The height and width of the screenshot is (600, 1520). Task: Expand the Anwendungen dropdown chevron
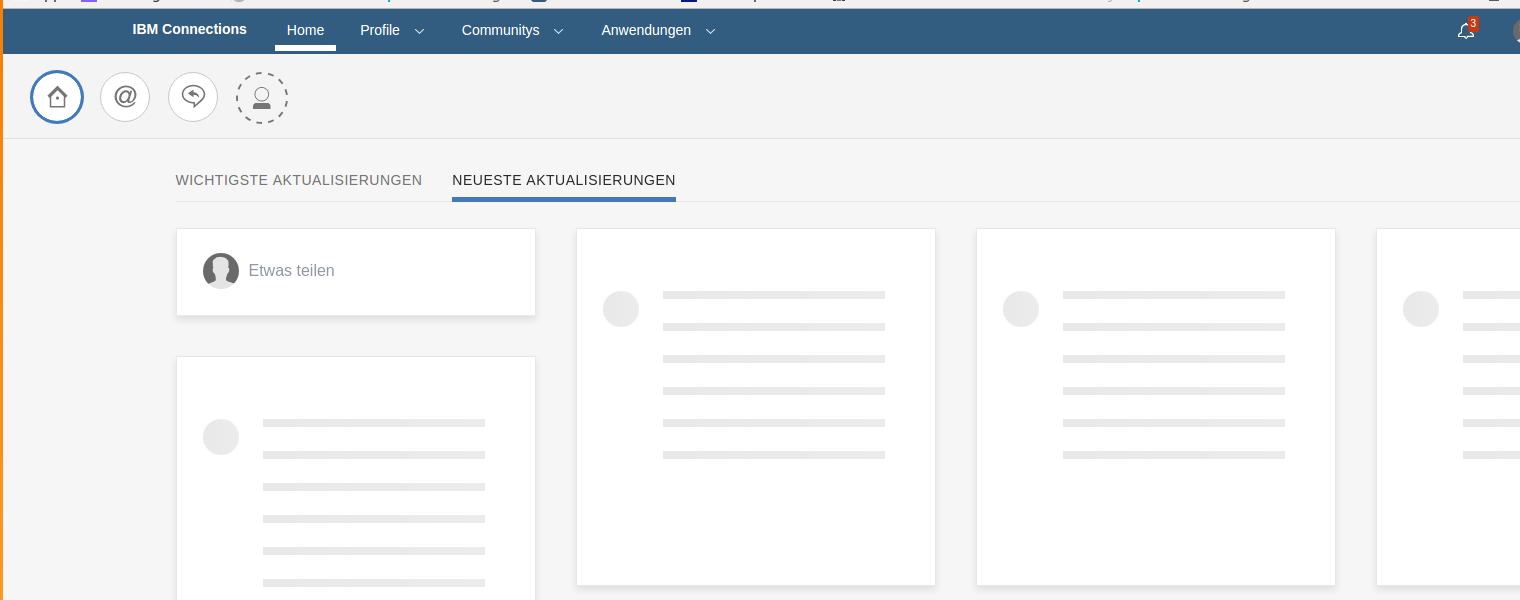coord(711,31)
